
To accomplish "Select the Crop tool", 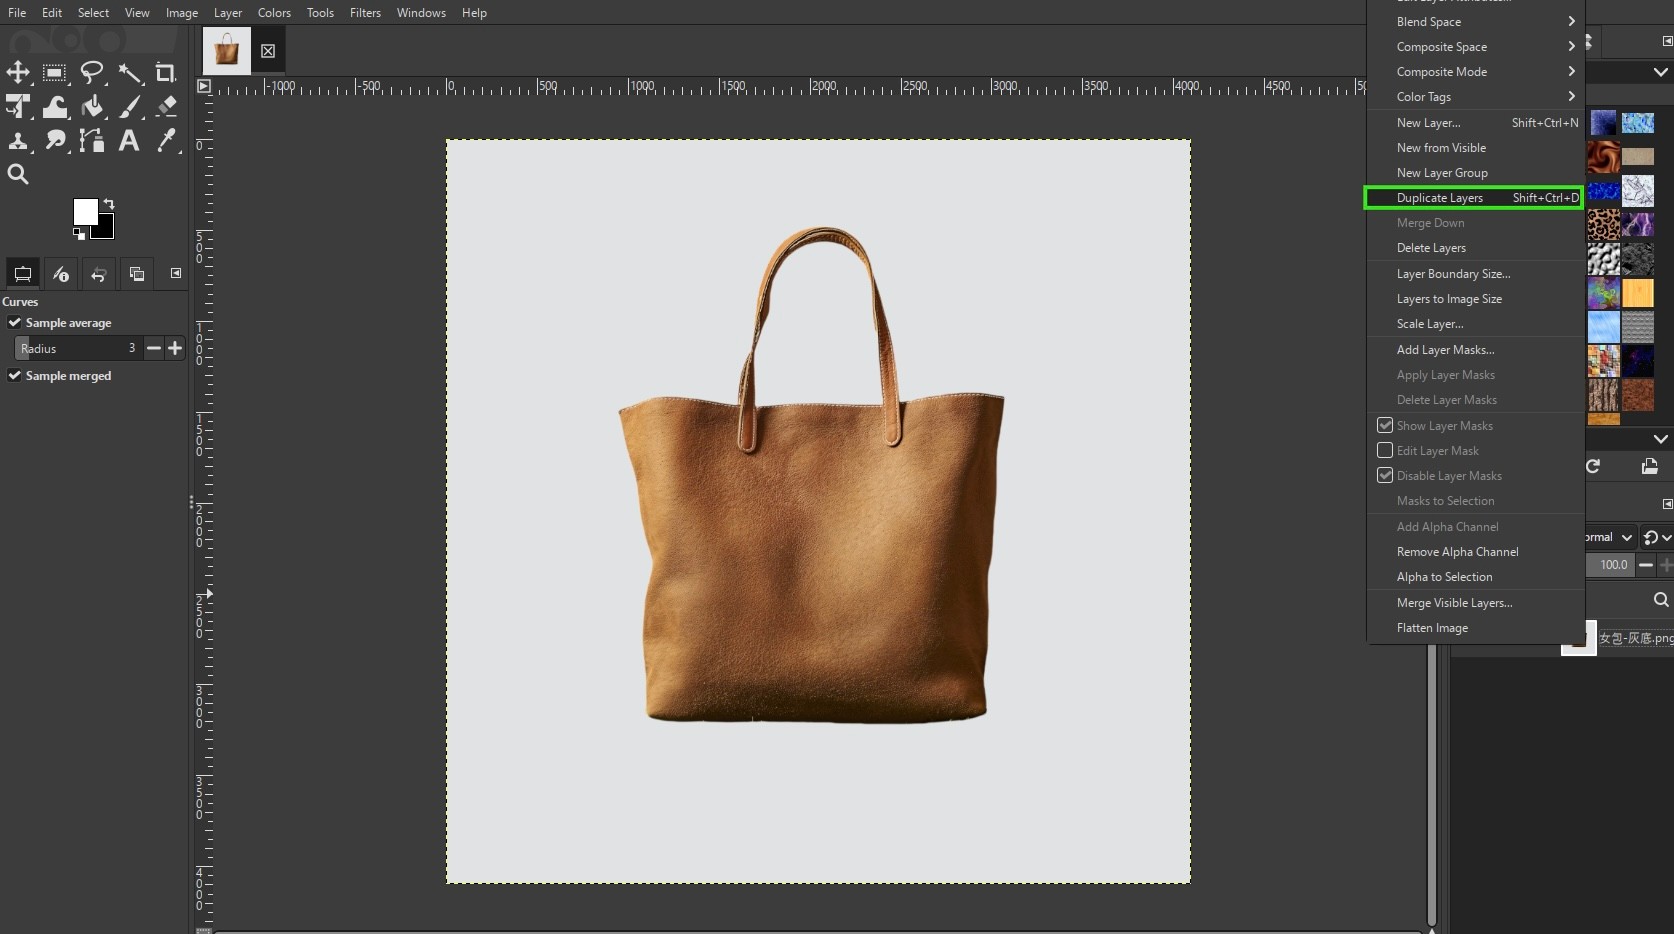I will pyautogui.click(x=166, y=72).
